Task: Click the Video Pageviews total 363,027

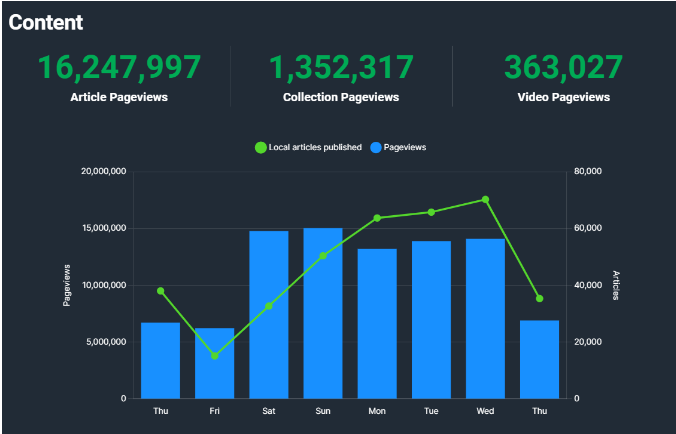Action: pyautogui.click(x=563, y=67)
